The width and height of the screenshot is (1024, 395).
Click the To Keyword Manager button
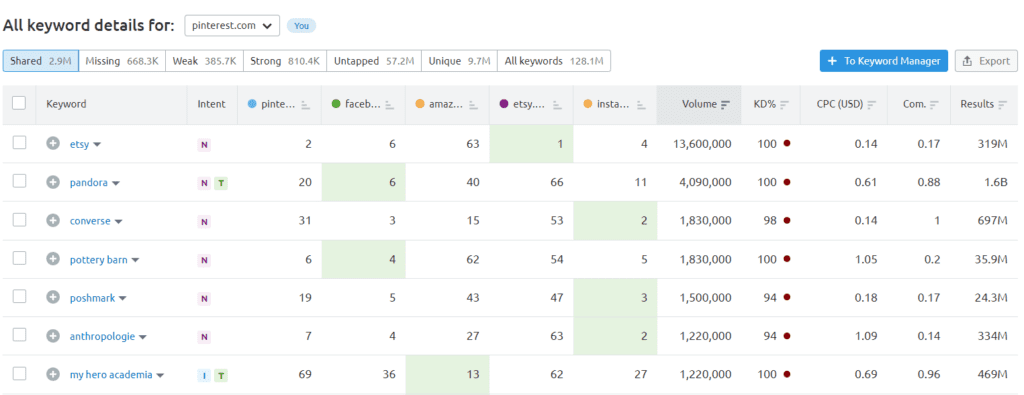pyautogui.click(x=884, y=61)
